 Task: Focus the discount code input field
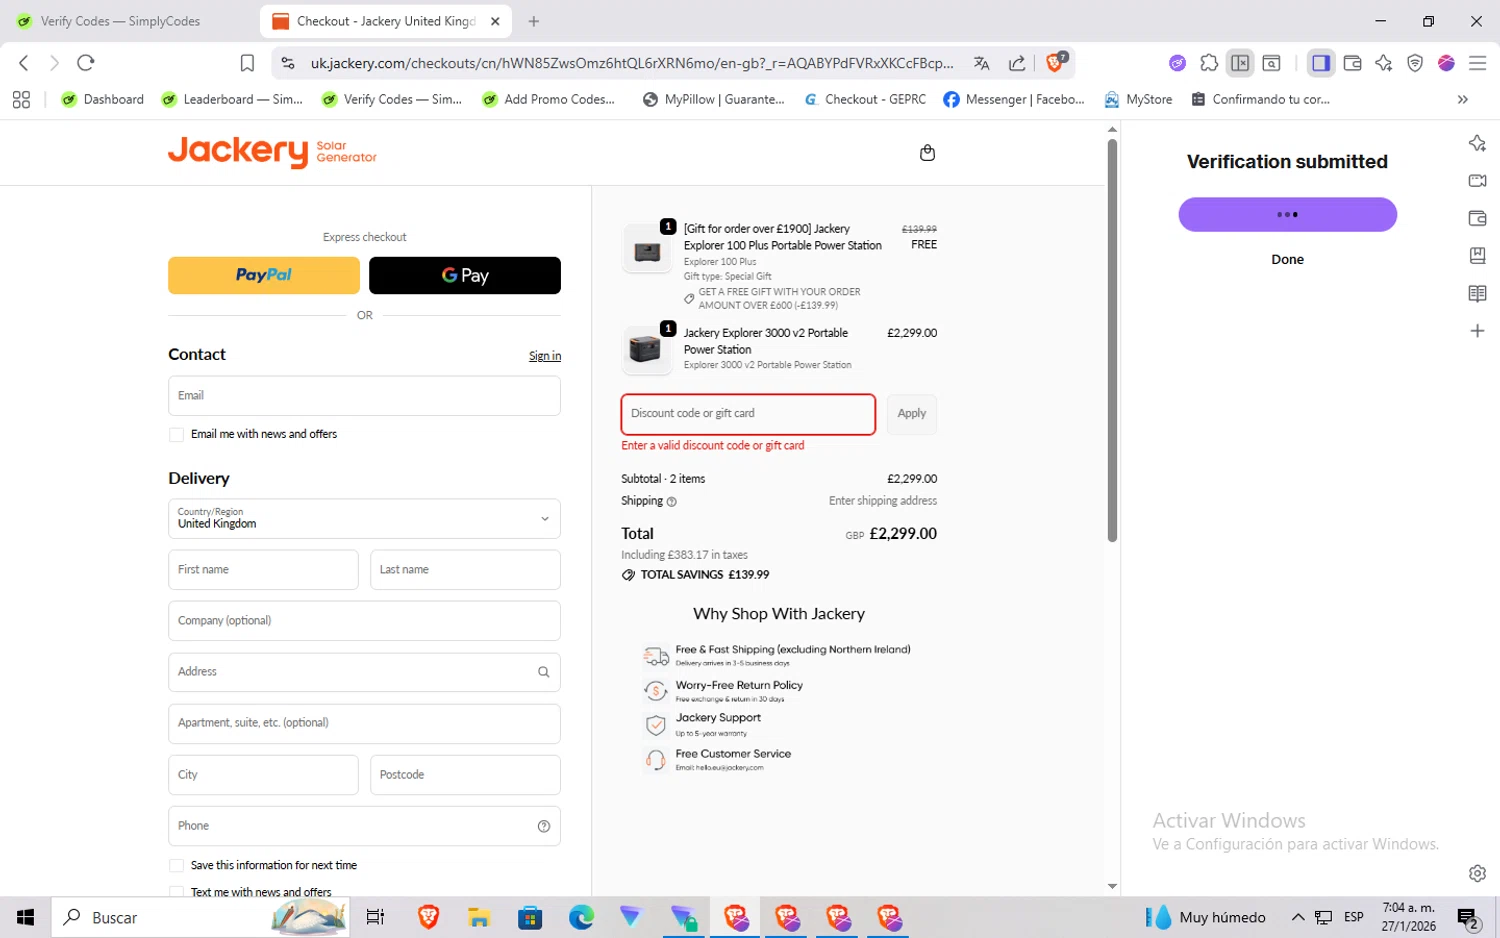pos(748,414)
